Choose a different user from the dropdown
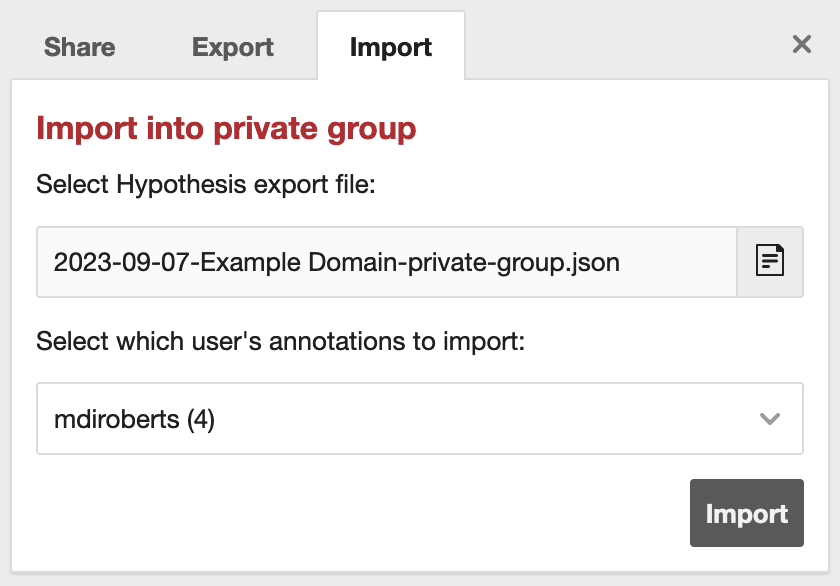The width and height of the screenshot is (840, 586). [420, 418]
